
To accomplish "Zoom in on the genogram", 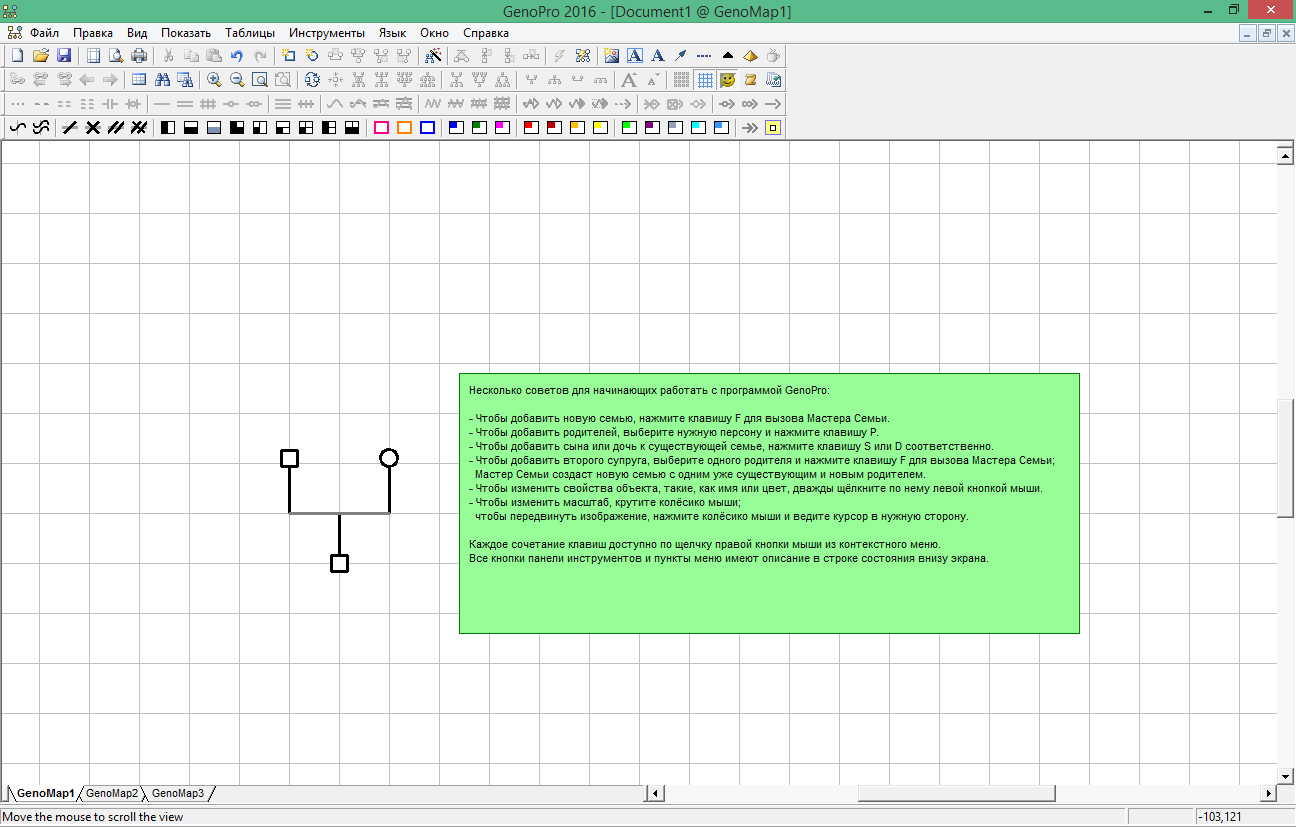I will tap(214, 80).
